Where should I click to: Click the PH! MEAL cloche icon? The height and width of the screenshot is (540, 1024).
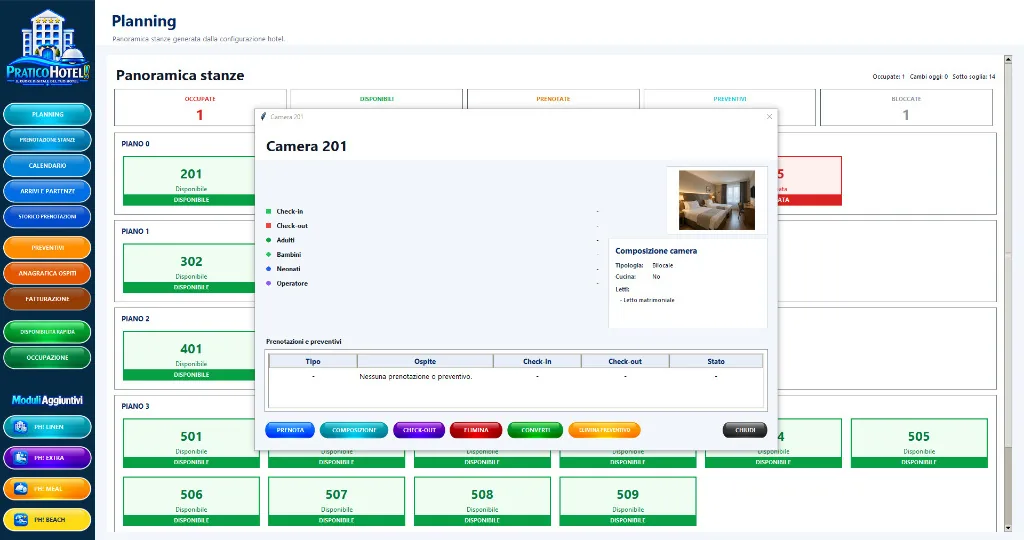click(20, 488)
